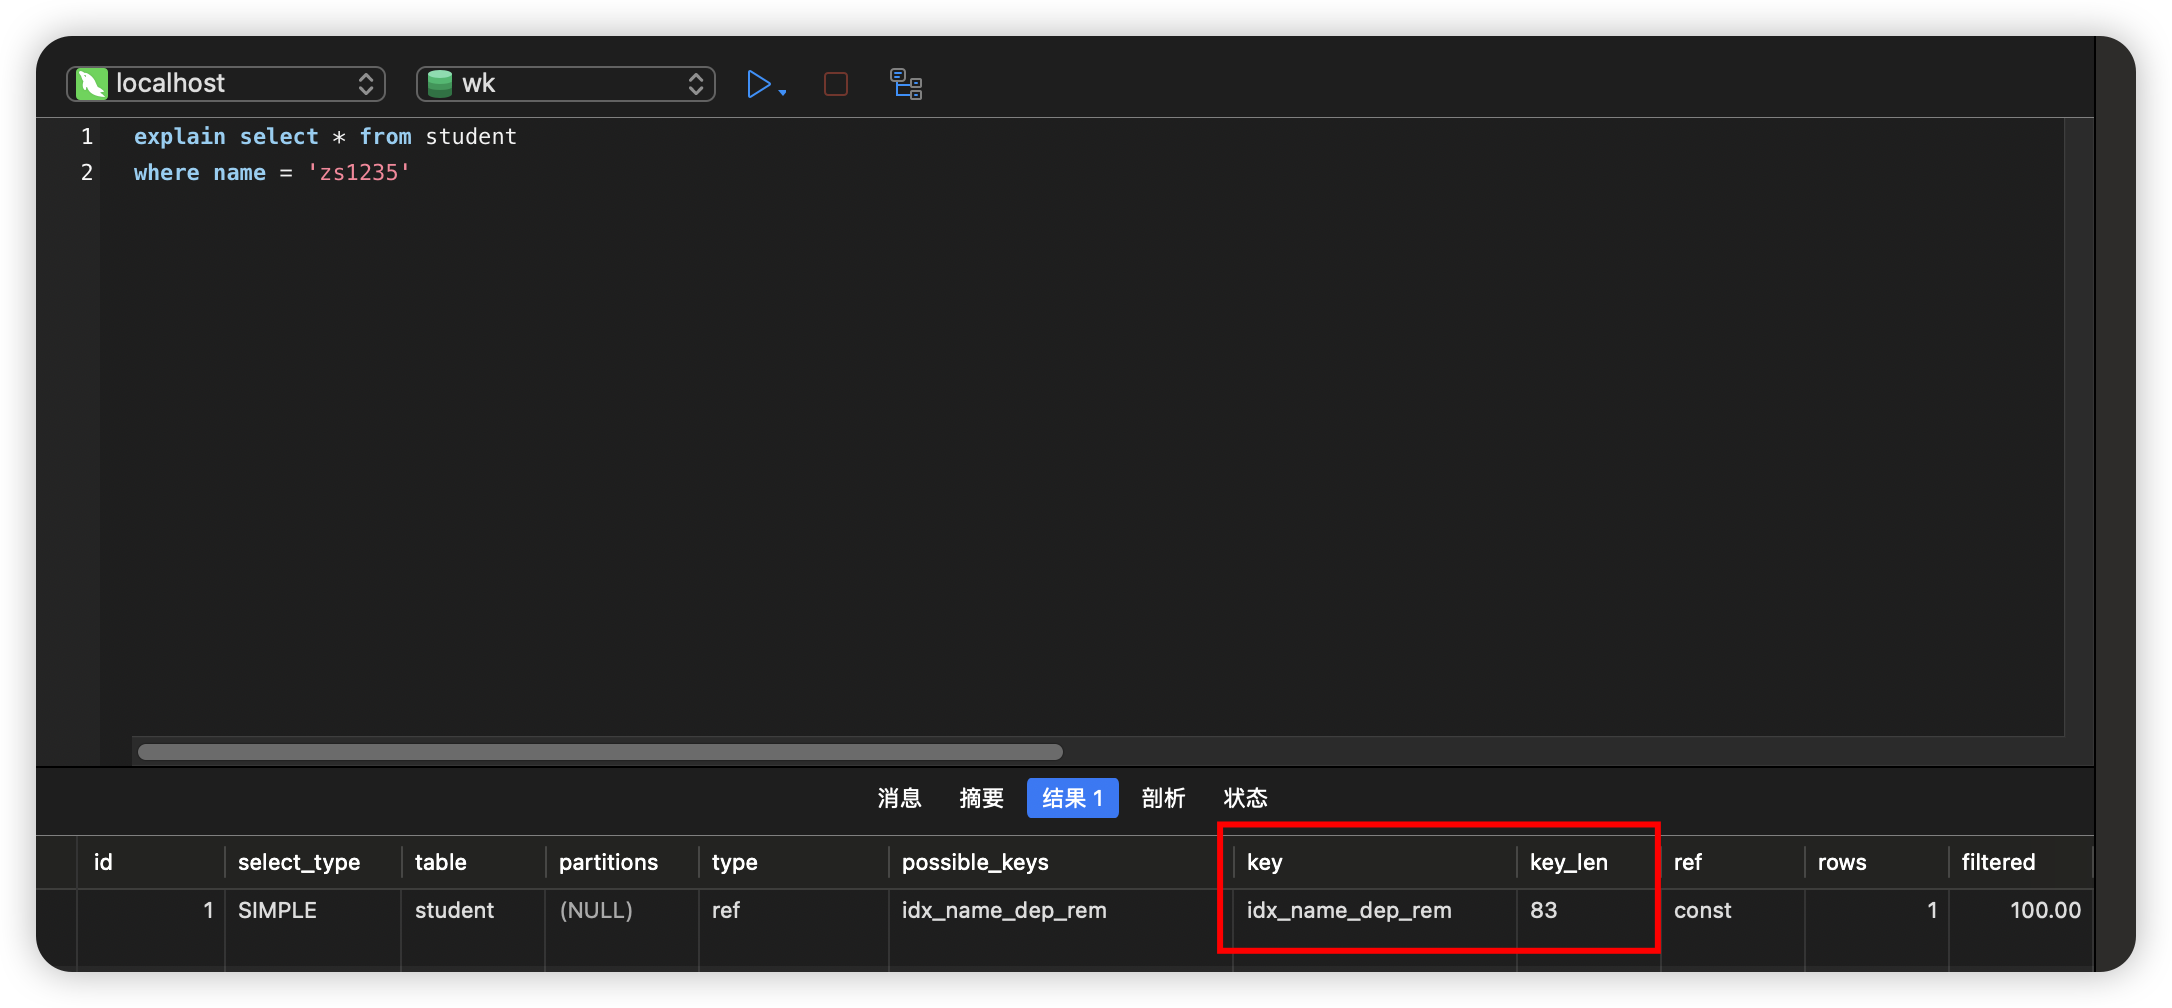The height and width of the screenshot is (1008, 2172).
Task: Click line number 2 in gutter
Action: tap(87, 172)
